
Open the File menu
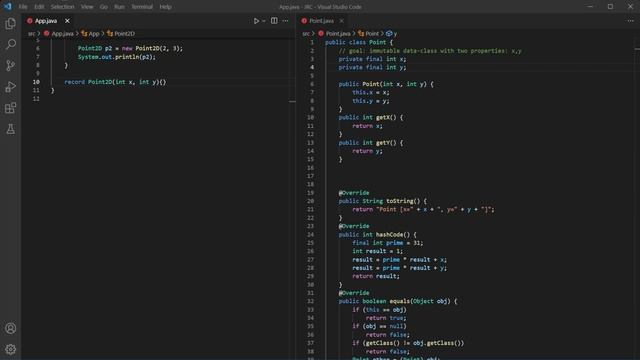(x=23, y=7)
